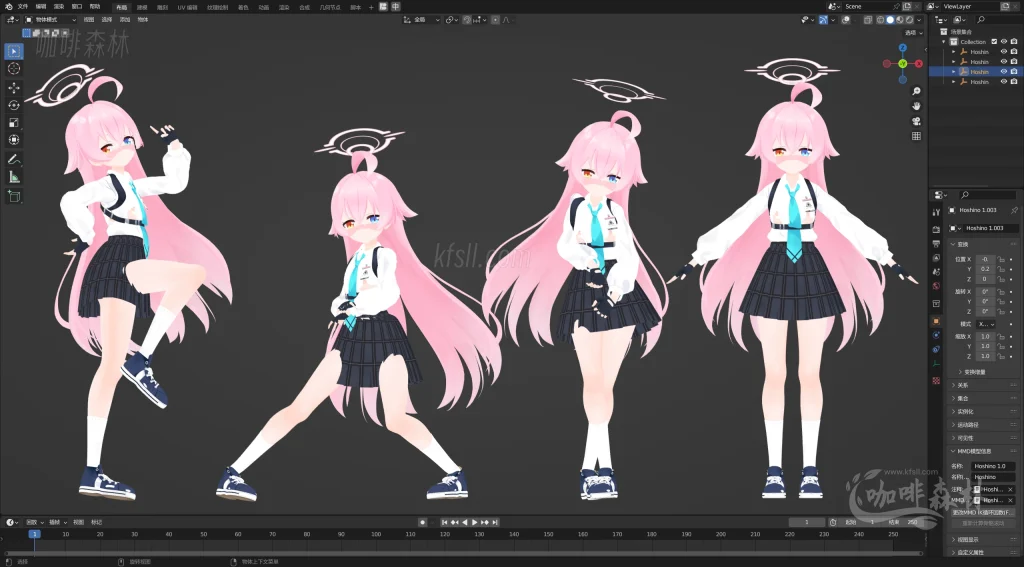Enable auto keying record button

coord(423,522)
